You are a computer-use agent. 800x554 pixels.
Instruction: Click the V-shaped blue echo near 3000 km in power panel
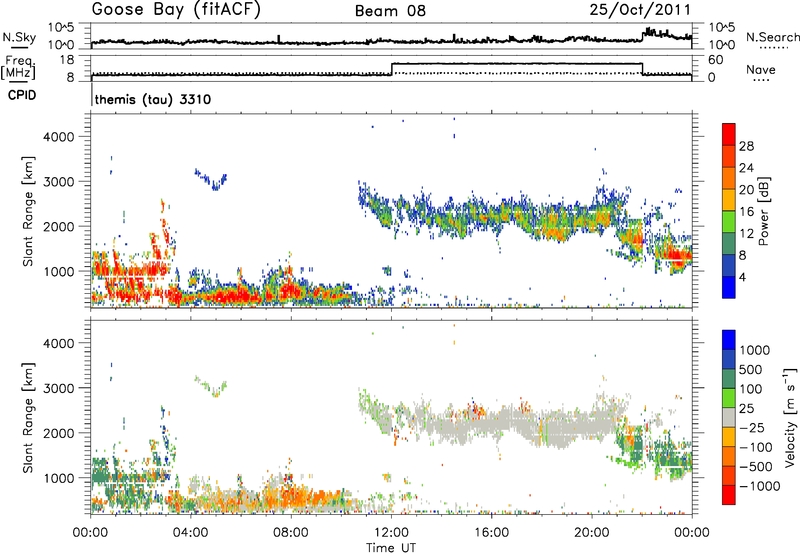click(x=211, y=179)
